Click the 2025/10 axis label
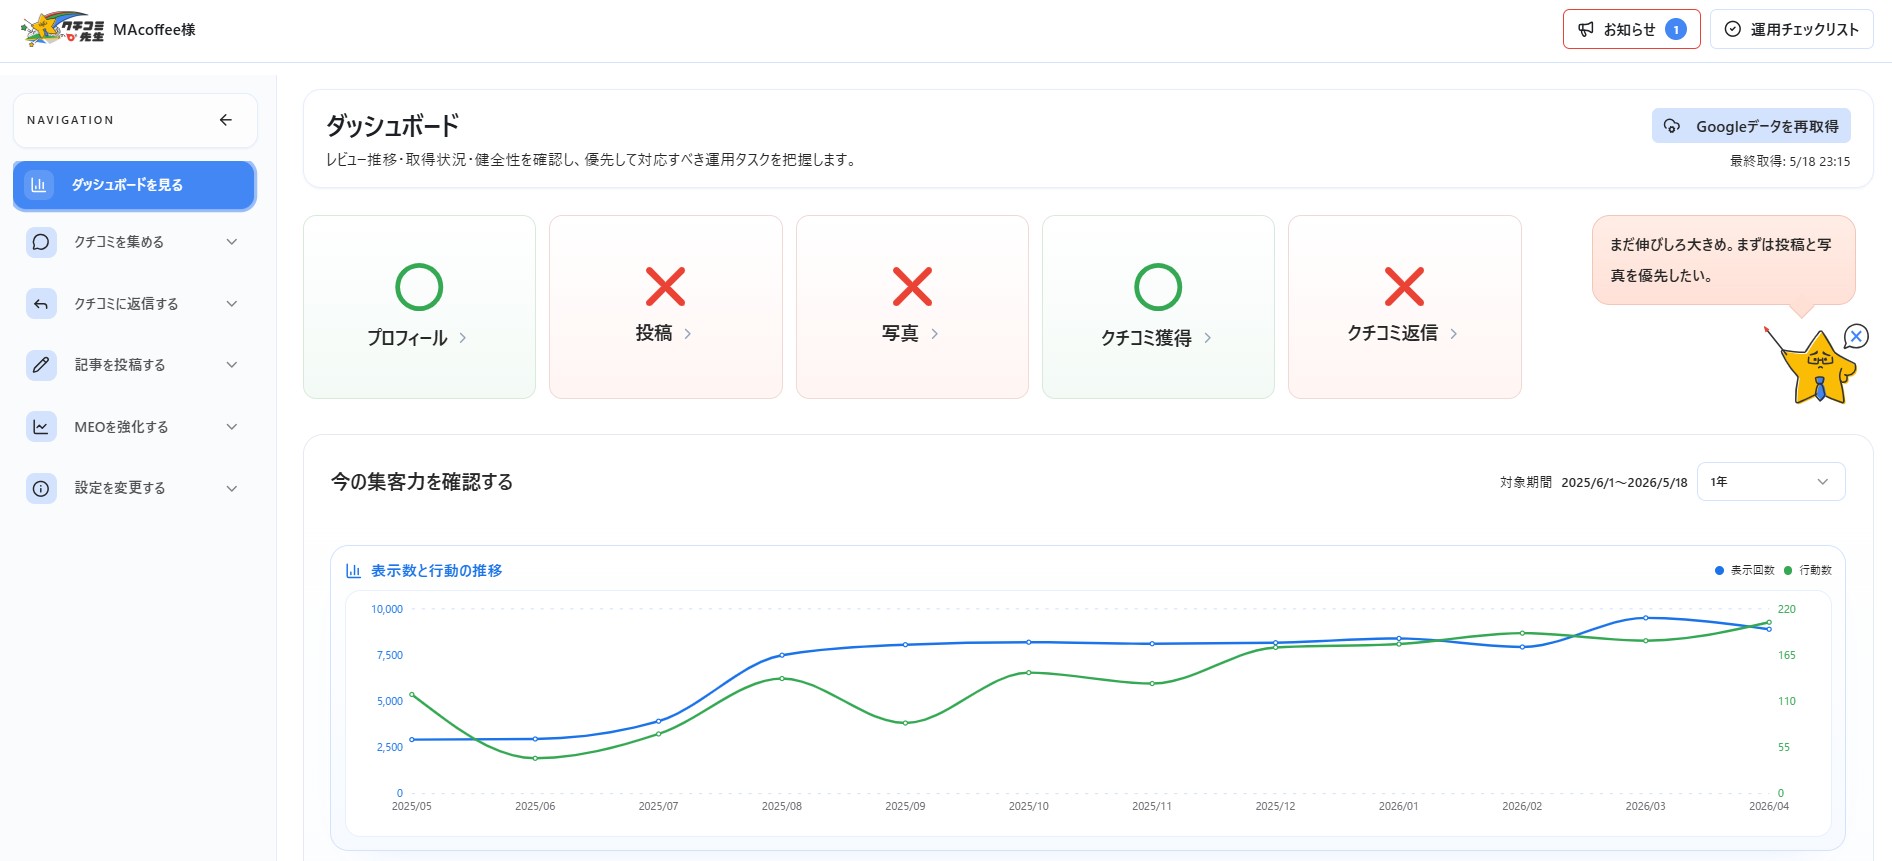This screenshot has height=861, width=1892. [1028, 806]
